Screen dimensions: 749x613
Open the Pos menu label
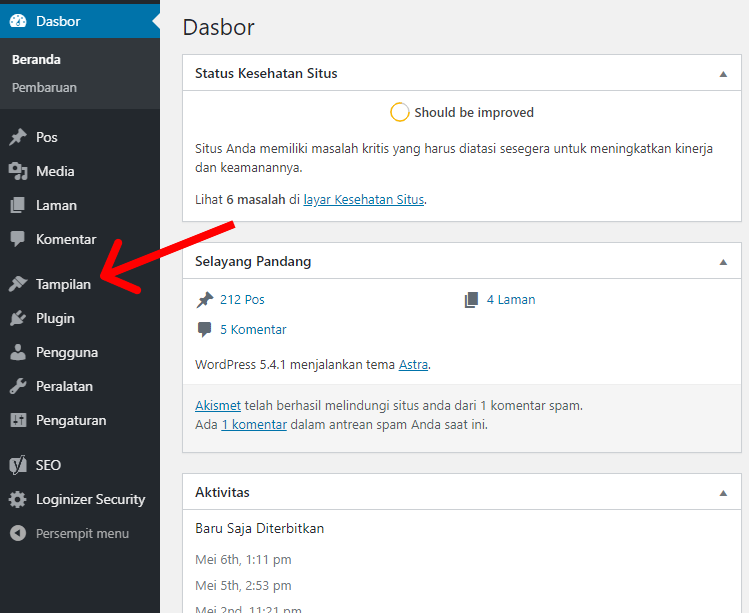47,137
